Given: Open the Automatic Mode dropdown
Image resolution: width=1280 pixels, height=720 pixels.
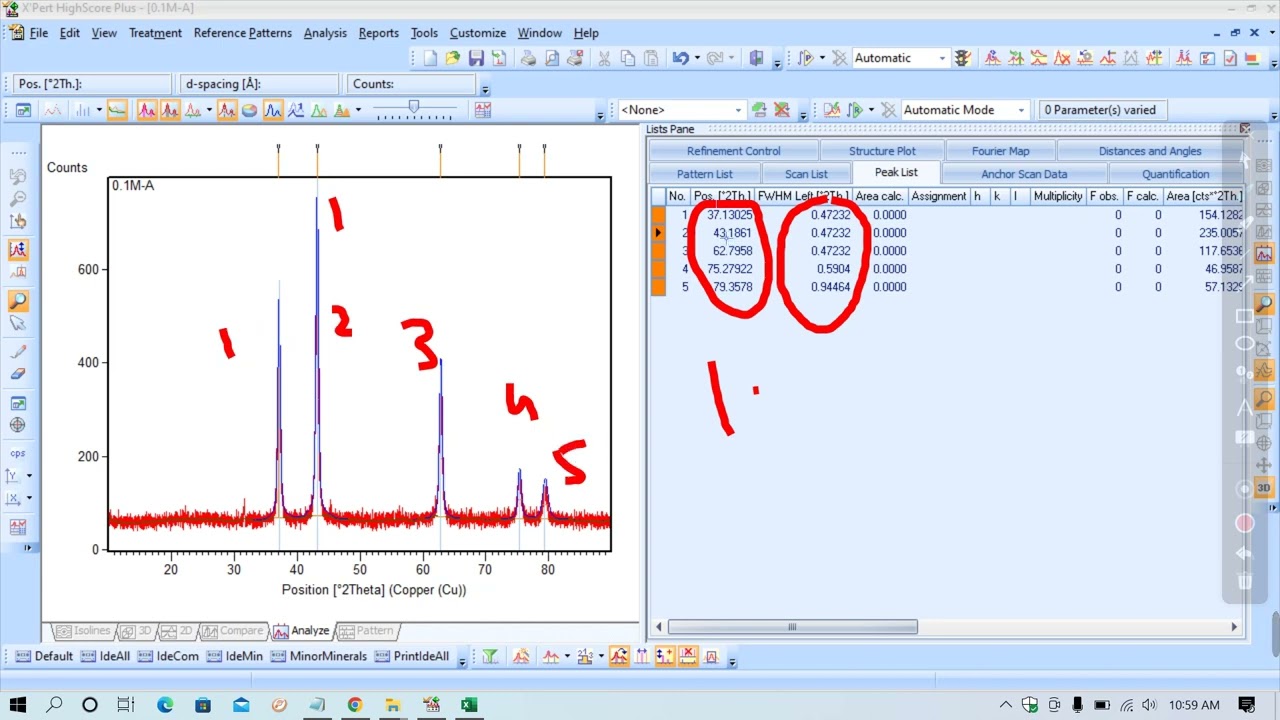Looking at the screenshot, I should [x=1021, y=110].
